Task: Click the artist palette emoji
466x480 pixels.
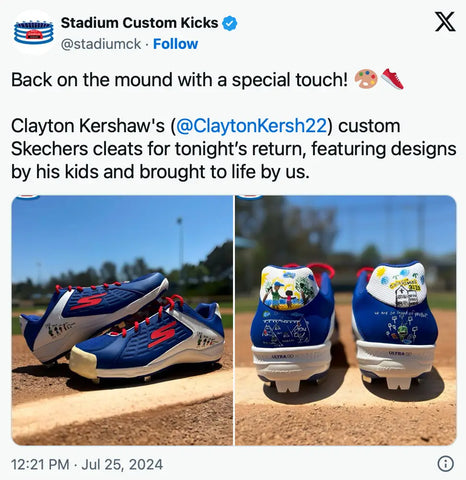Action: coord(366,79)
